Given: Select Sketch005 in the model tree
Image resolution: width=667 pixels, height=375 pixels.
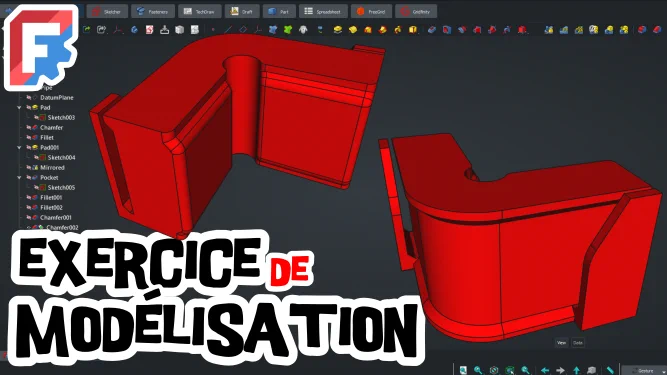Looking at the screenshot, I should coord(61,188).
